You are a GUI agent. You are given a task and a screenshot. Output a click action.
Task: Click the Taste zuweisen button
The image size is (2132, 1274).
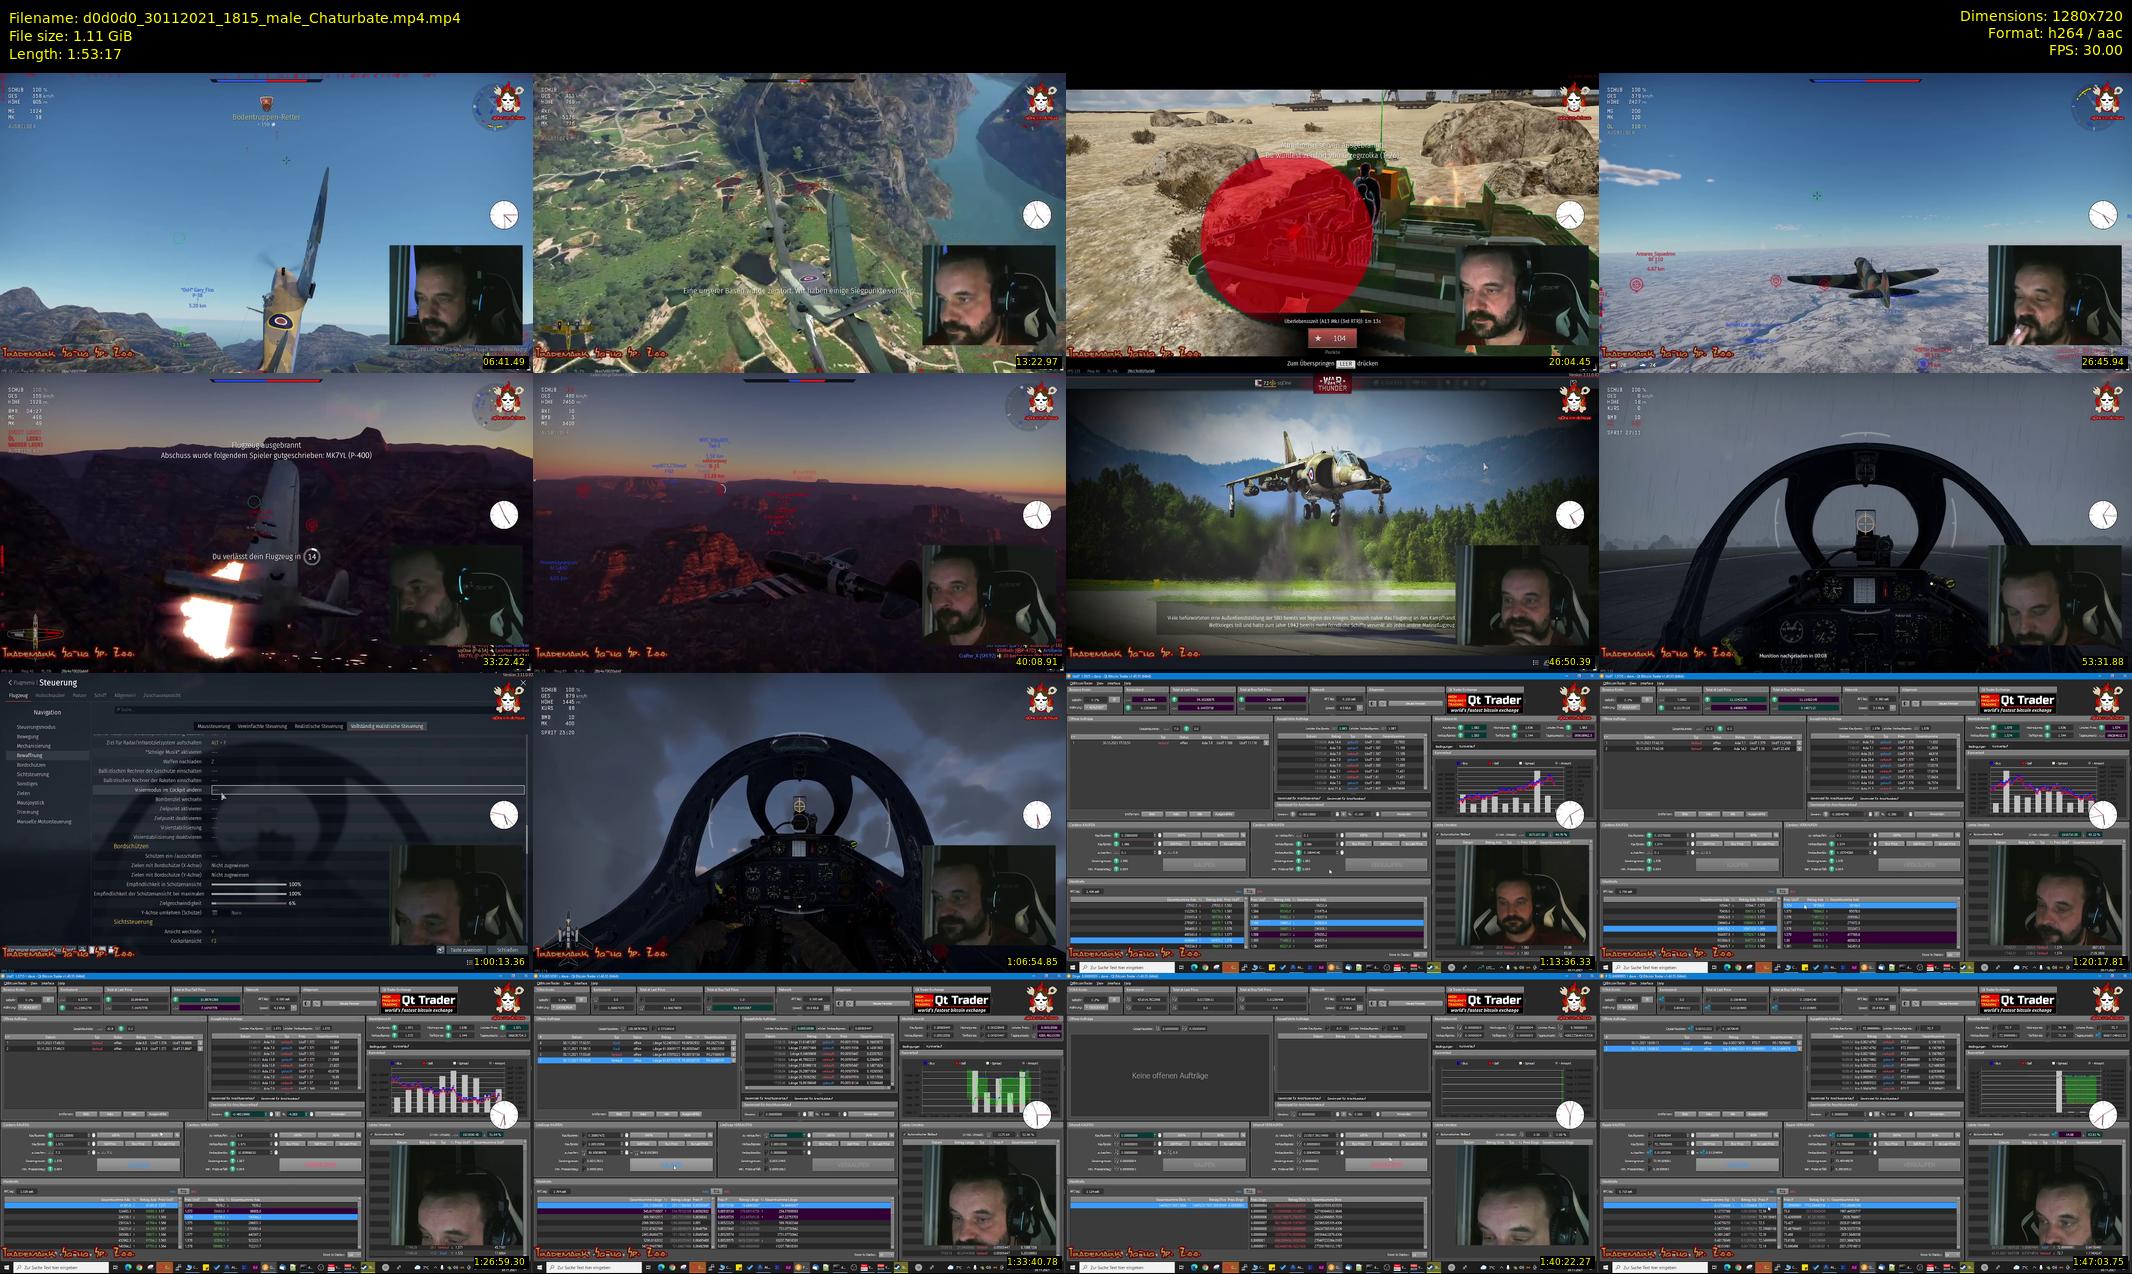[466, 950]
